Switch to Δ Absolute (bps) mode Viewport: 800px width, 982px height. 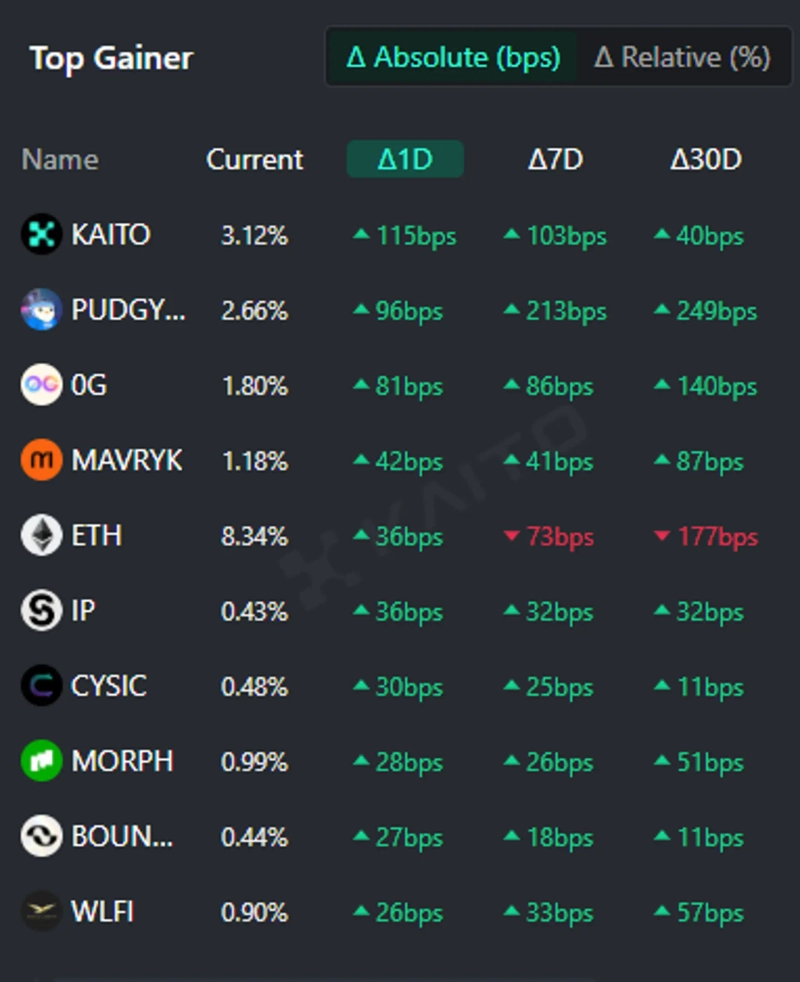tap(453, 57)
